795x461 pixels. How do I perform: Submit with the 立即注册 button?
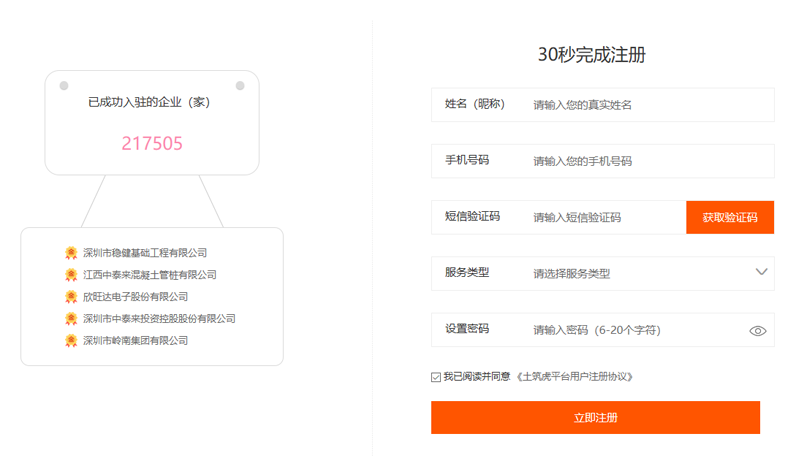pyautogui.click(x=595, y=418)
